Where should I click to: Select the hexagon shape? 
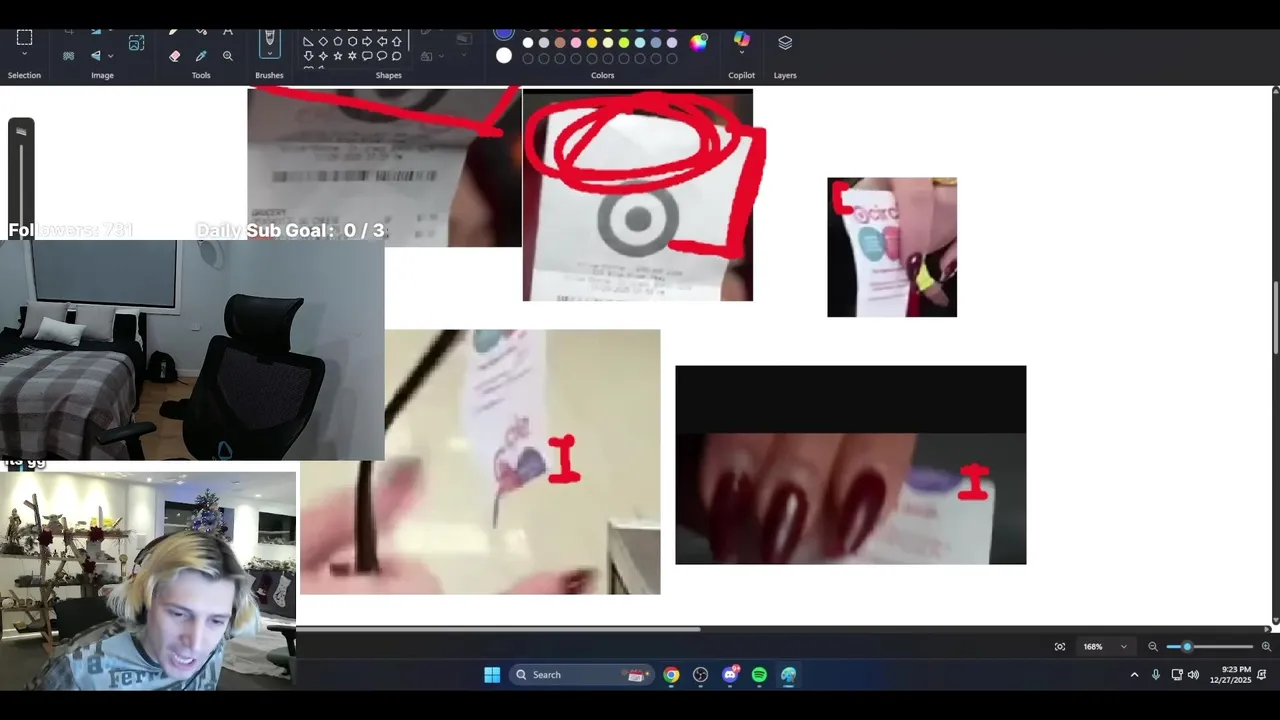pyautogui.click(x=352, y=42)
